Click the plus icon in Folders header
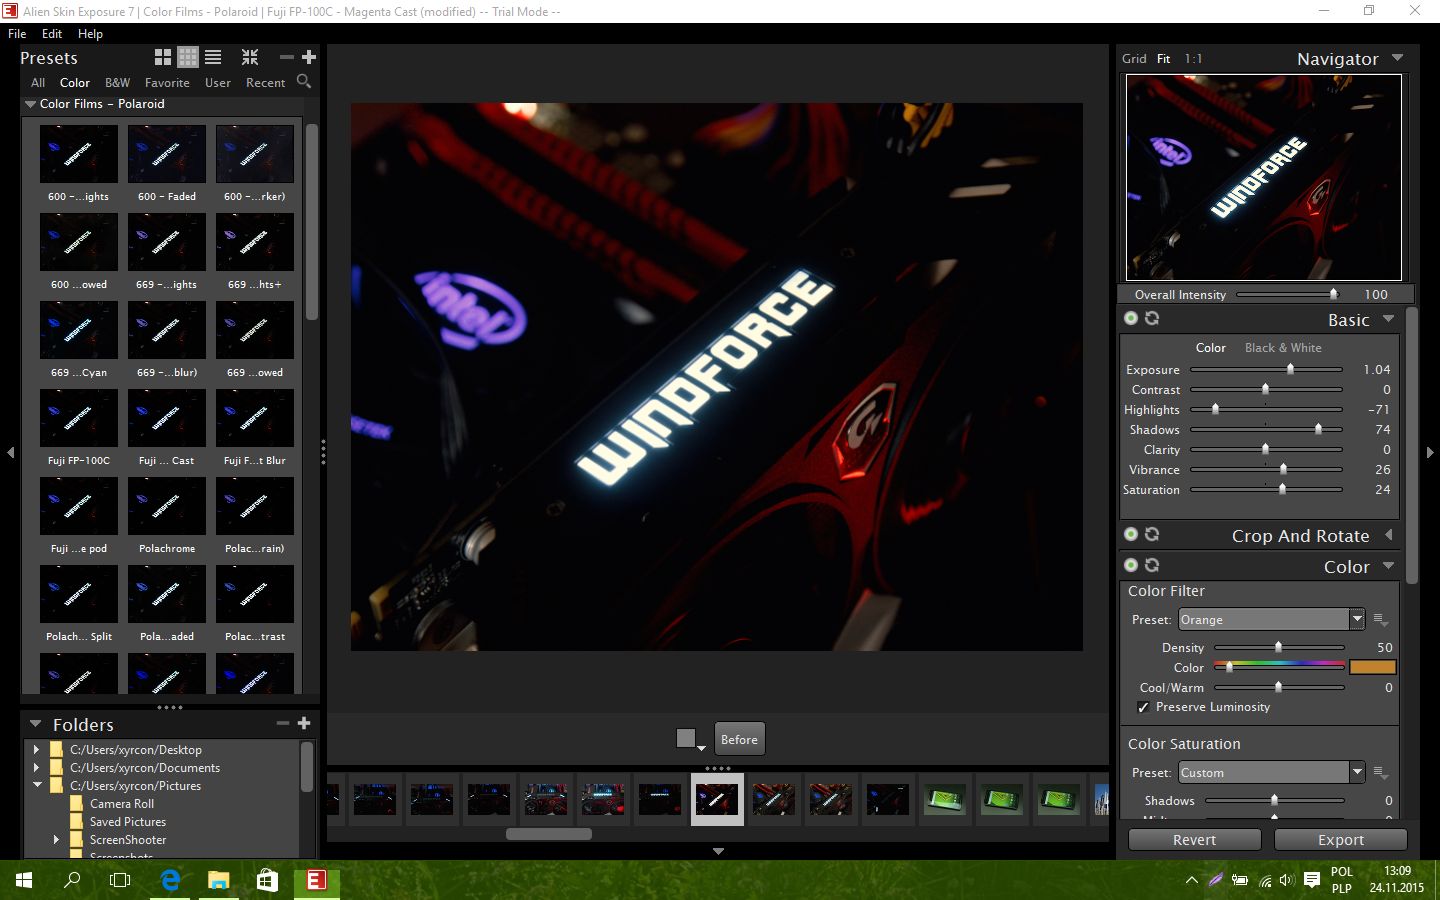This screenshot has width=1440, height=900. (x=304, y=723)
